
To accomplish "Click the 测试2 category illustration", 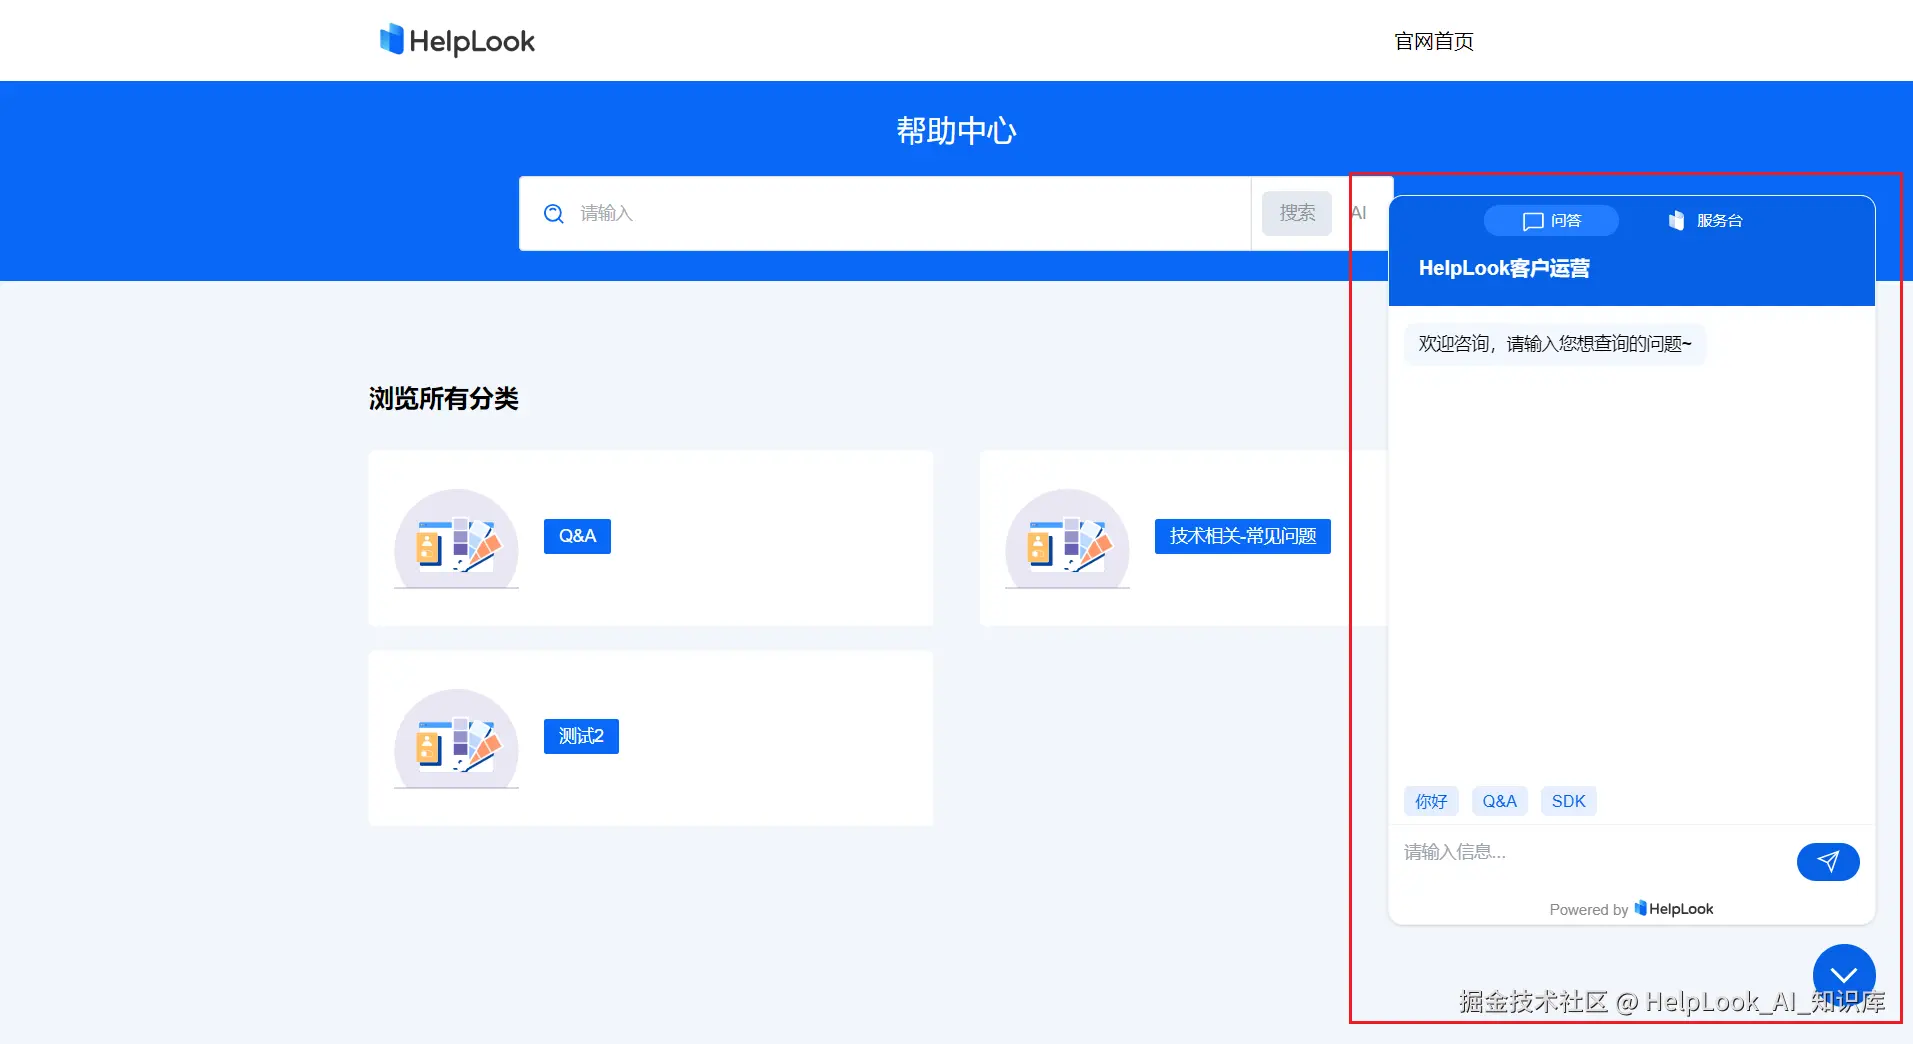I will coord(456,739).
